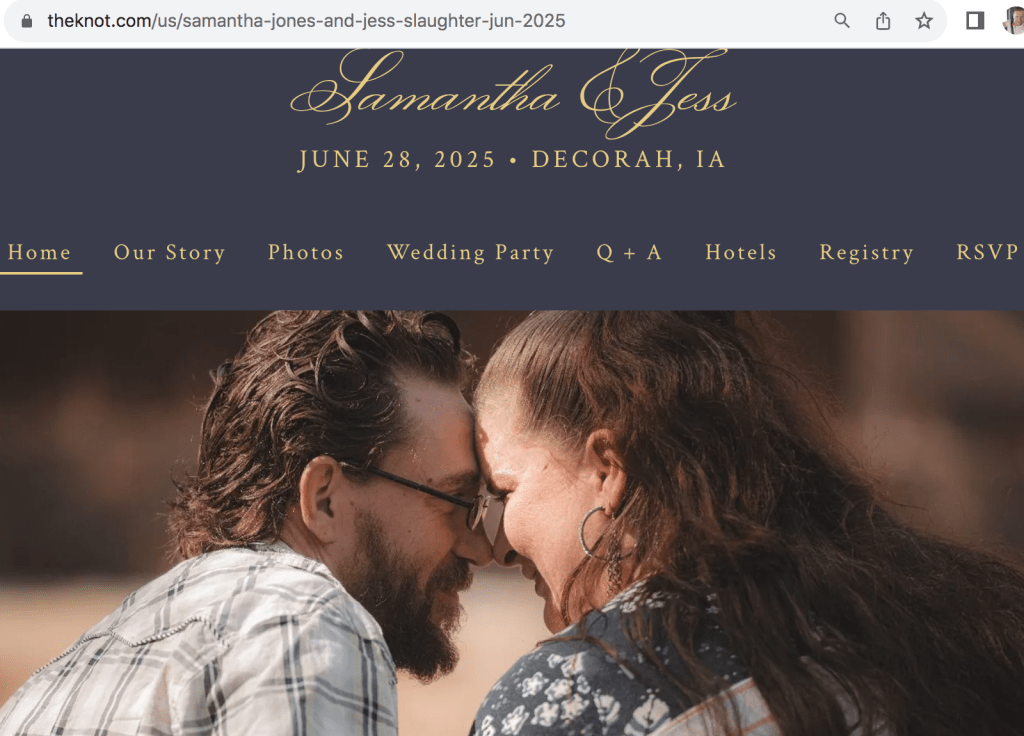This screenshot has height=736, width=1024.
Task: Go to the Home tab
Action: click(x=40, y=252)
